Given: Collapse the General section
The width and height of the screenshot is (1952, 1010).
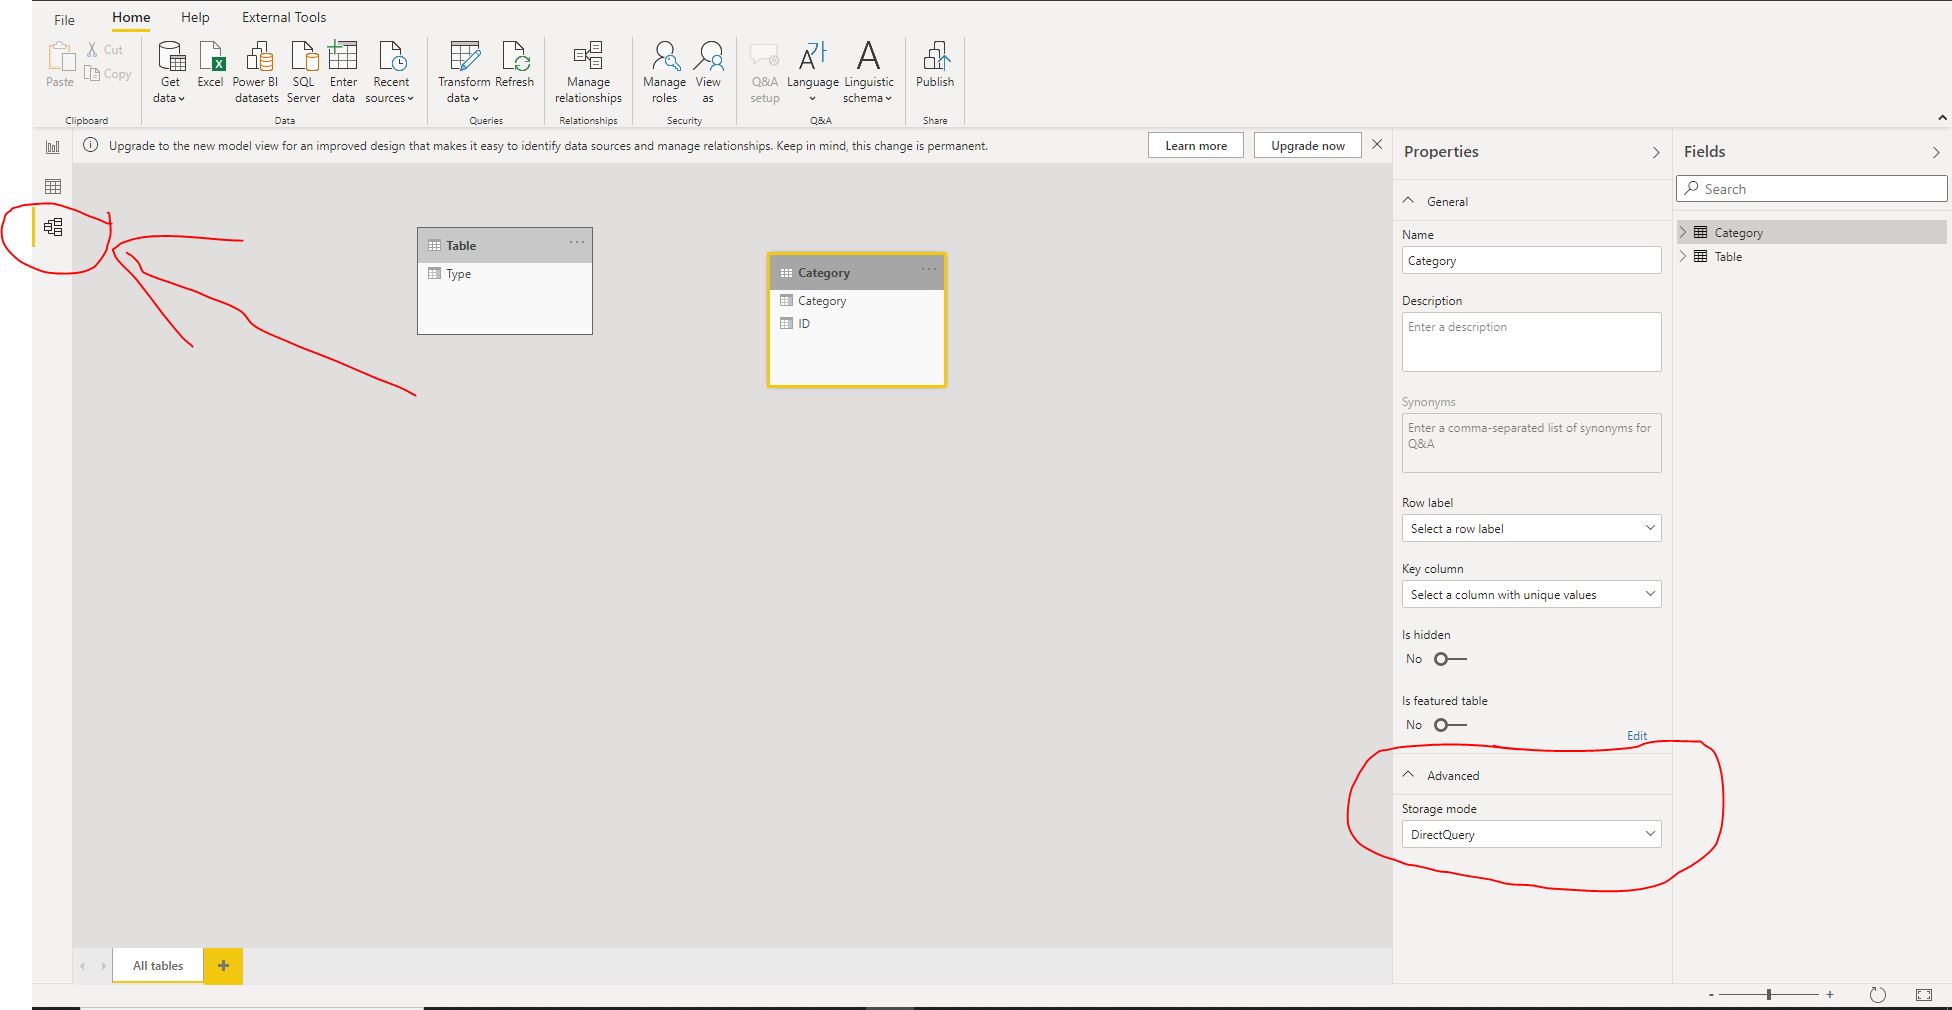Looking at the screenshot, I should click(1408, 201).
